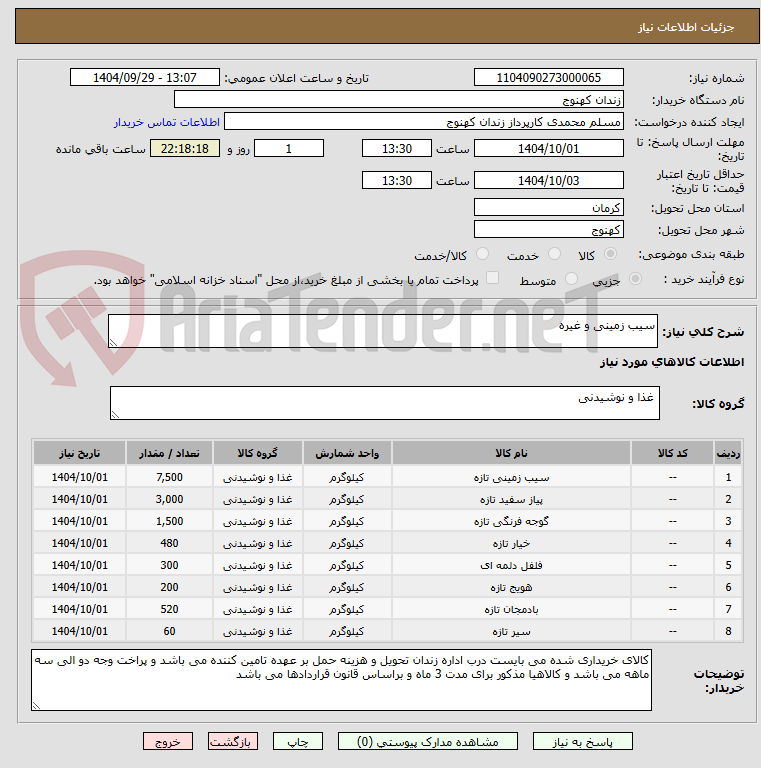
Task: Click the announcement date field 1404/09/29 - 13:07
Action: (145, 77)
